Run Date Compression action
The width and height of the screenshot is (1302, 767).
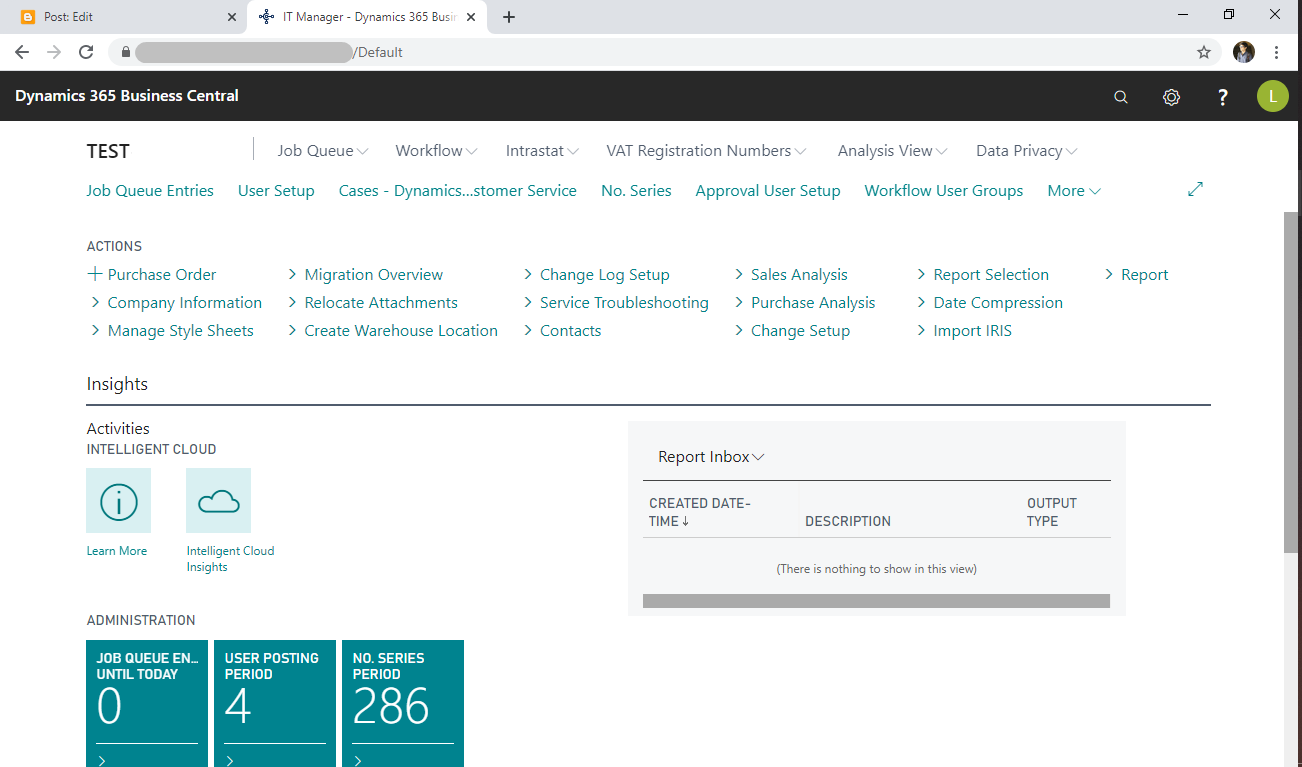click(x=990, y=303)
